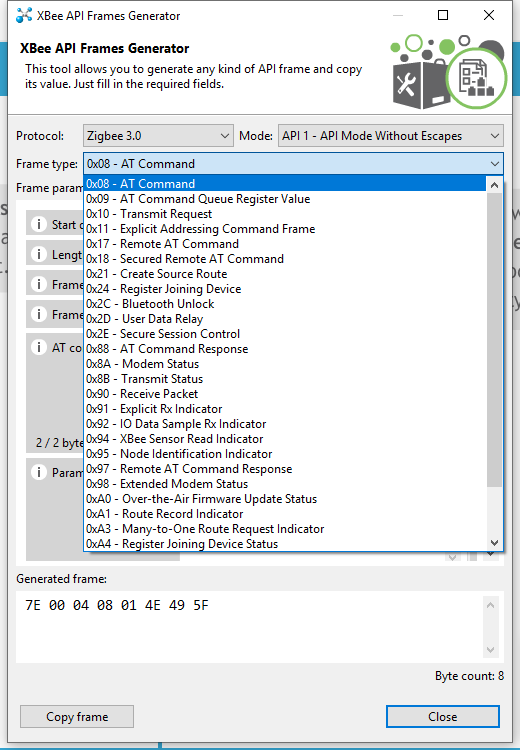Screen dimensions: 520x750
Task: Select 0x24 - Register Joining Device
Action: pyautogui.click(x=285, y=289)
